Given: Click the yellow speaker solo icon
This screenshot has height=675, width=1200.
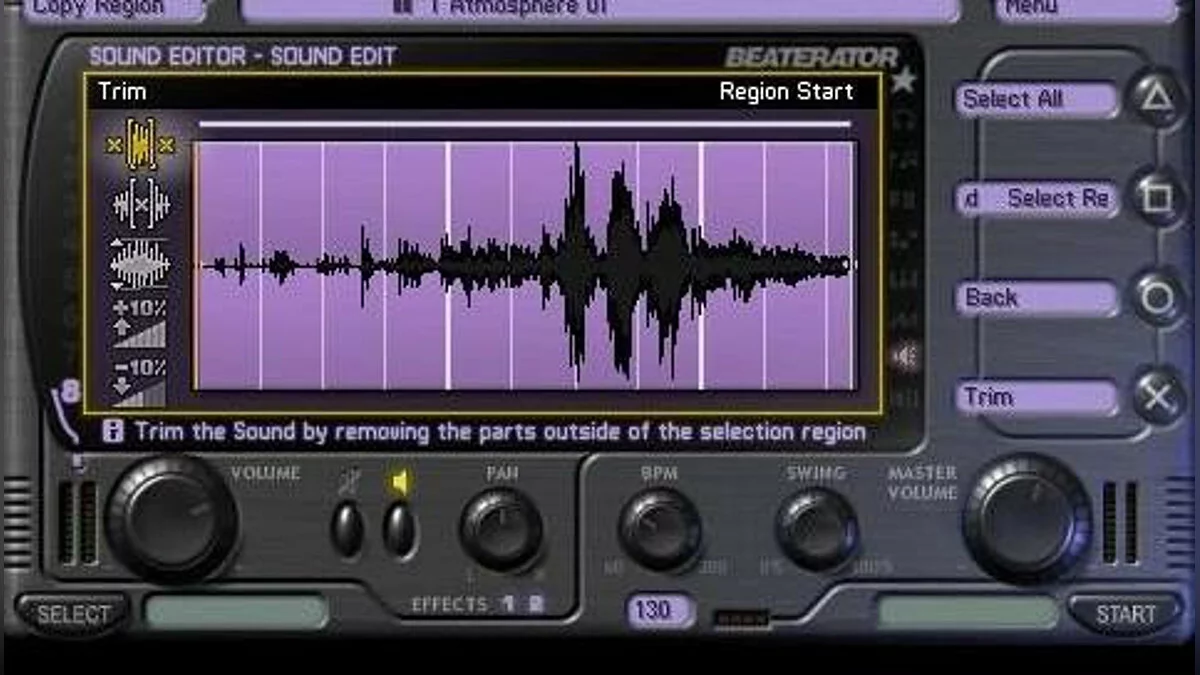Looking at the screenshot, I should click(x=400, y=483).
